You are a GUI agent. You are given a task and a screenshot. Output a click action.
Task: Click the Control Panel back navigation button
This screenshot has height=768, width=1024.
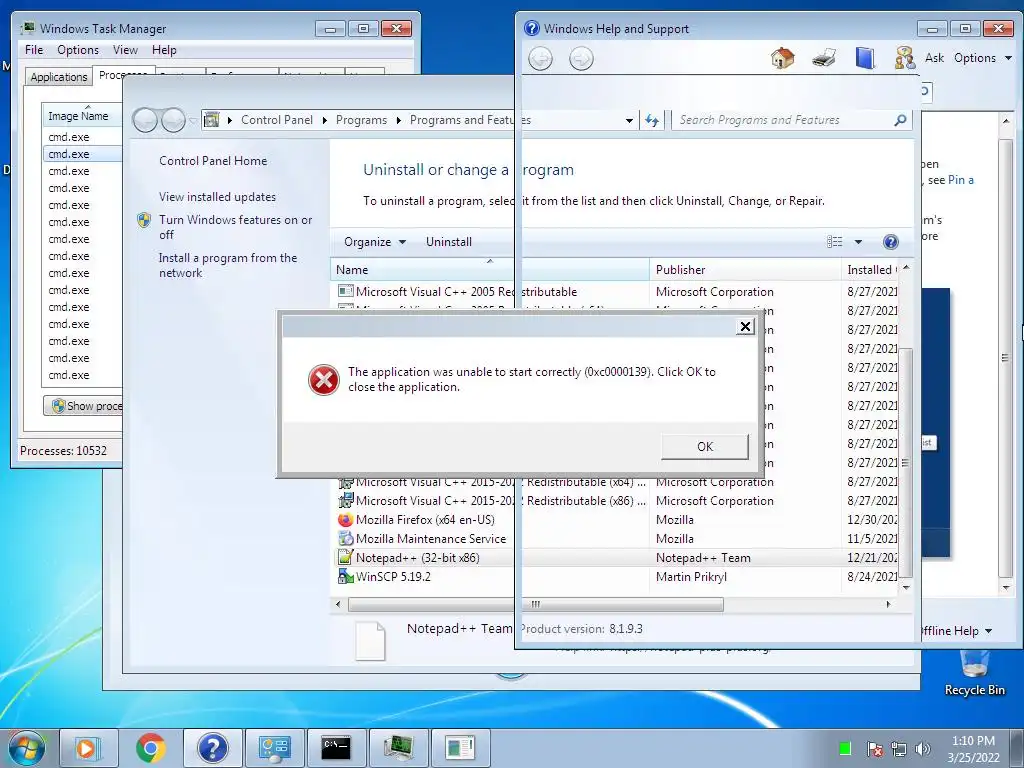click(145, 120)
